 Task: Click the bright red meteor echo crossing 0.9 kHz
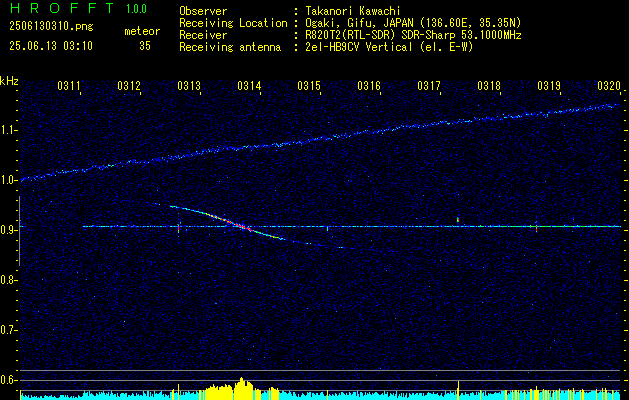pyautogui.click(x=243, y=227)
